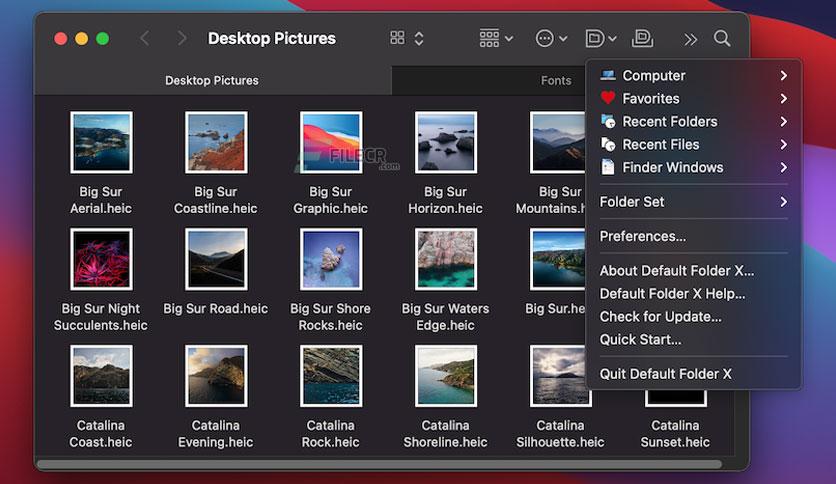Select Big Sur Graphic.heic thumbnail
The image size is (836, 484).
[x=331, y=142]
